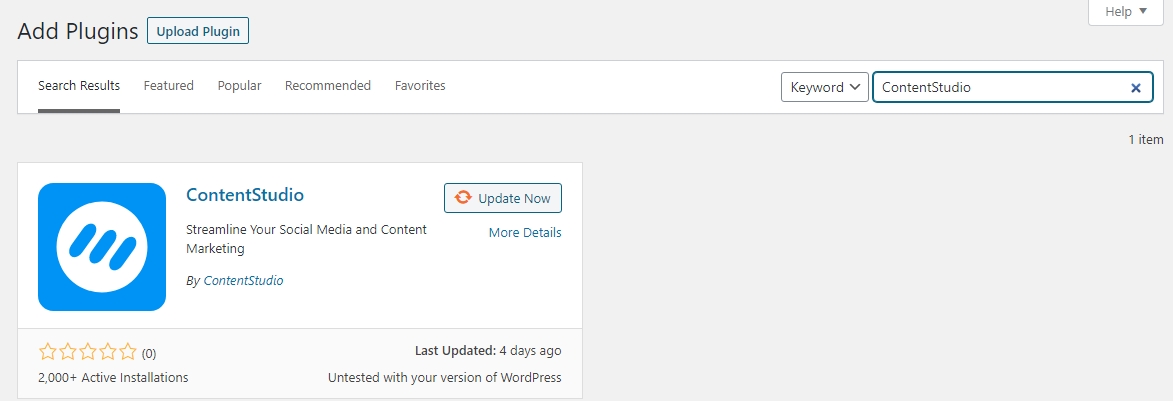This screenshot has width=1173, height=401.
Task: Open the Keyword search-type dropdown
Action: point(825,87)
